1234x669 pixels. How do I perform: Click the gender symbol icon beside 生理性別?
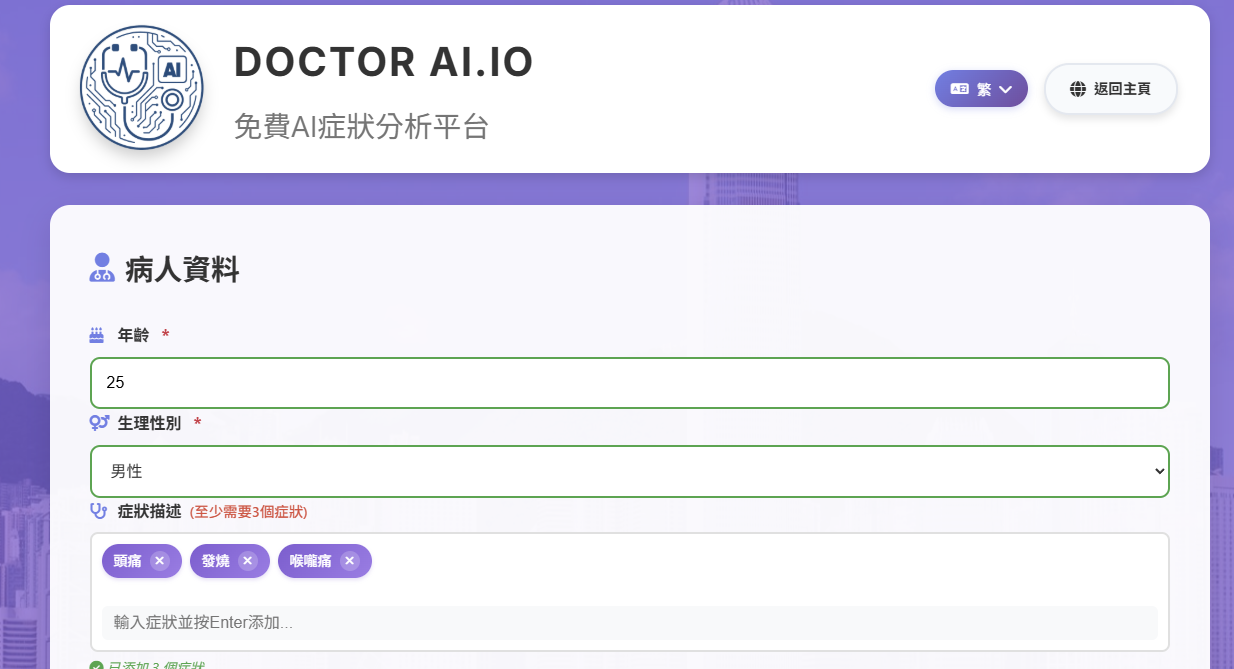click(98, 423)
